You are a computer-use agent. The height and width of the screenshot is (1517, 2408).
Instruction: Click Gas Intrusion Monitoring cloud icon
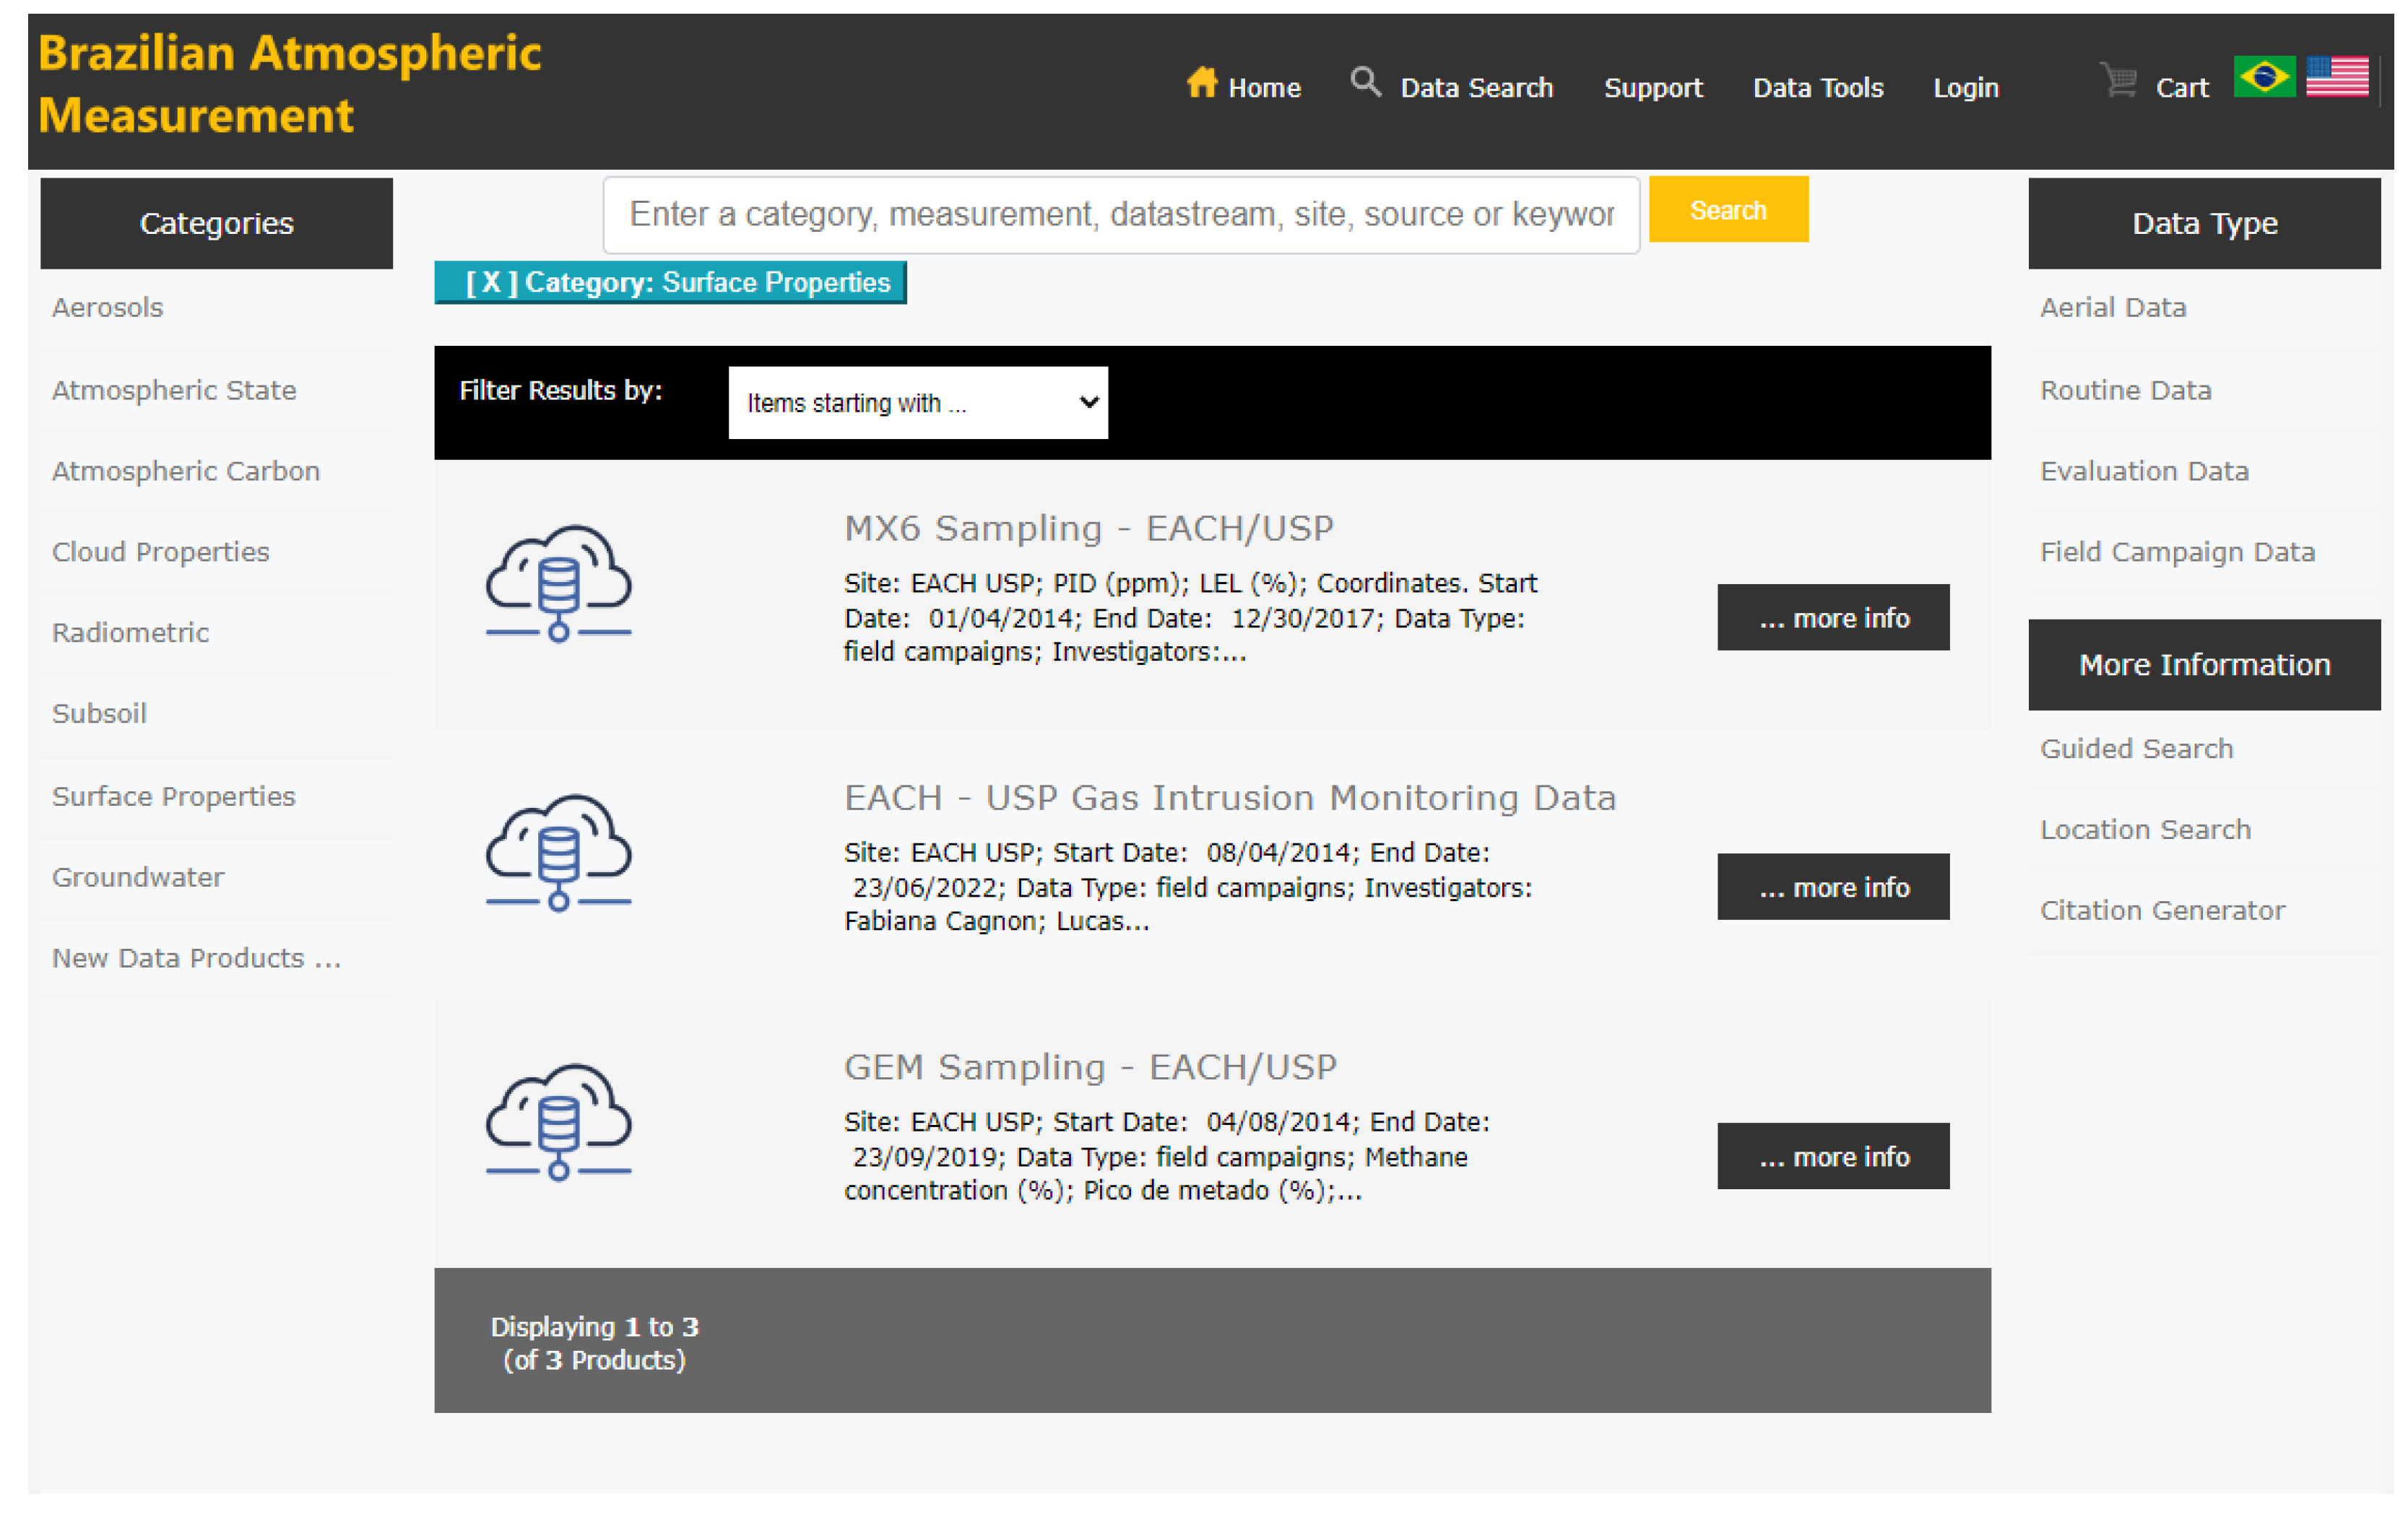click(558, 852)
